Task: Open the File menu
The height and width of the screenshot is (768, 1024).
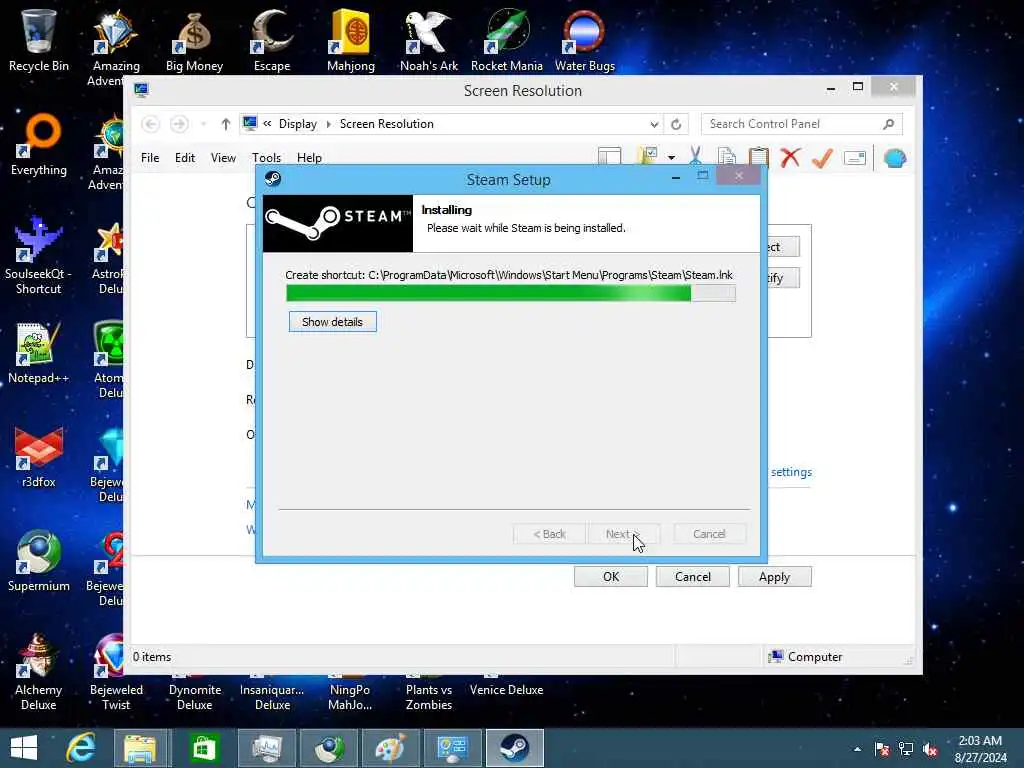Action: click(x=150, y=157)
